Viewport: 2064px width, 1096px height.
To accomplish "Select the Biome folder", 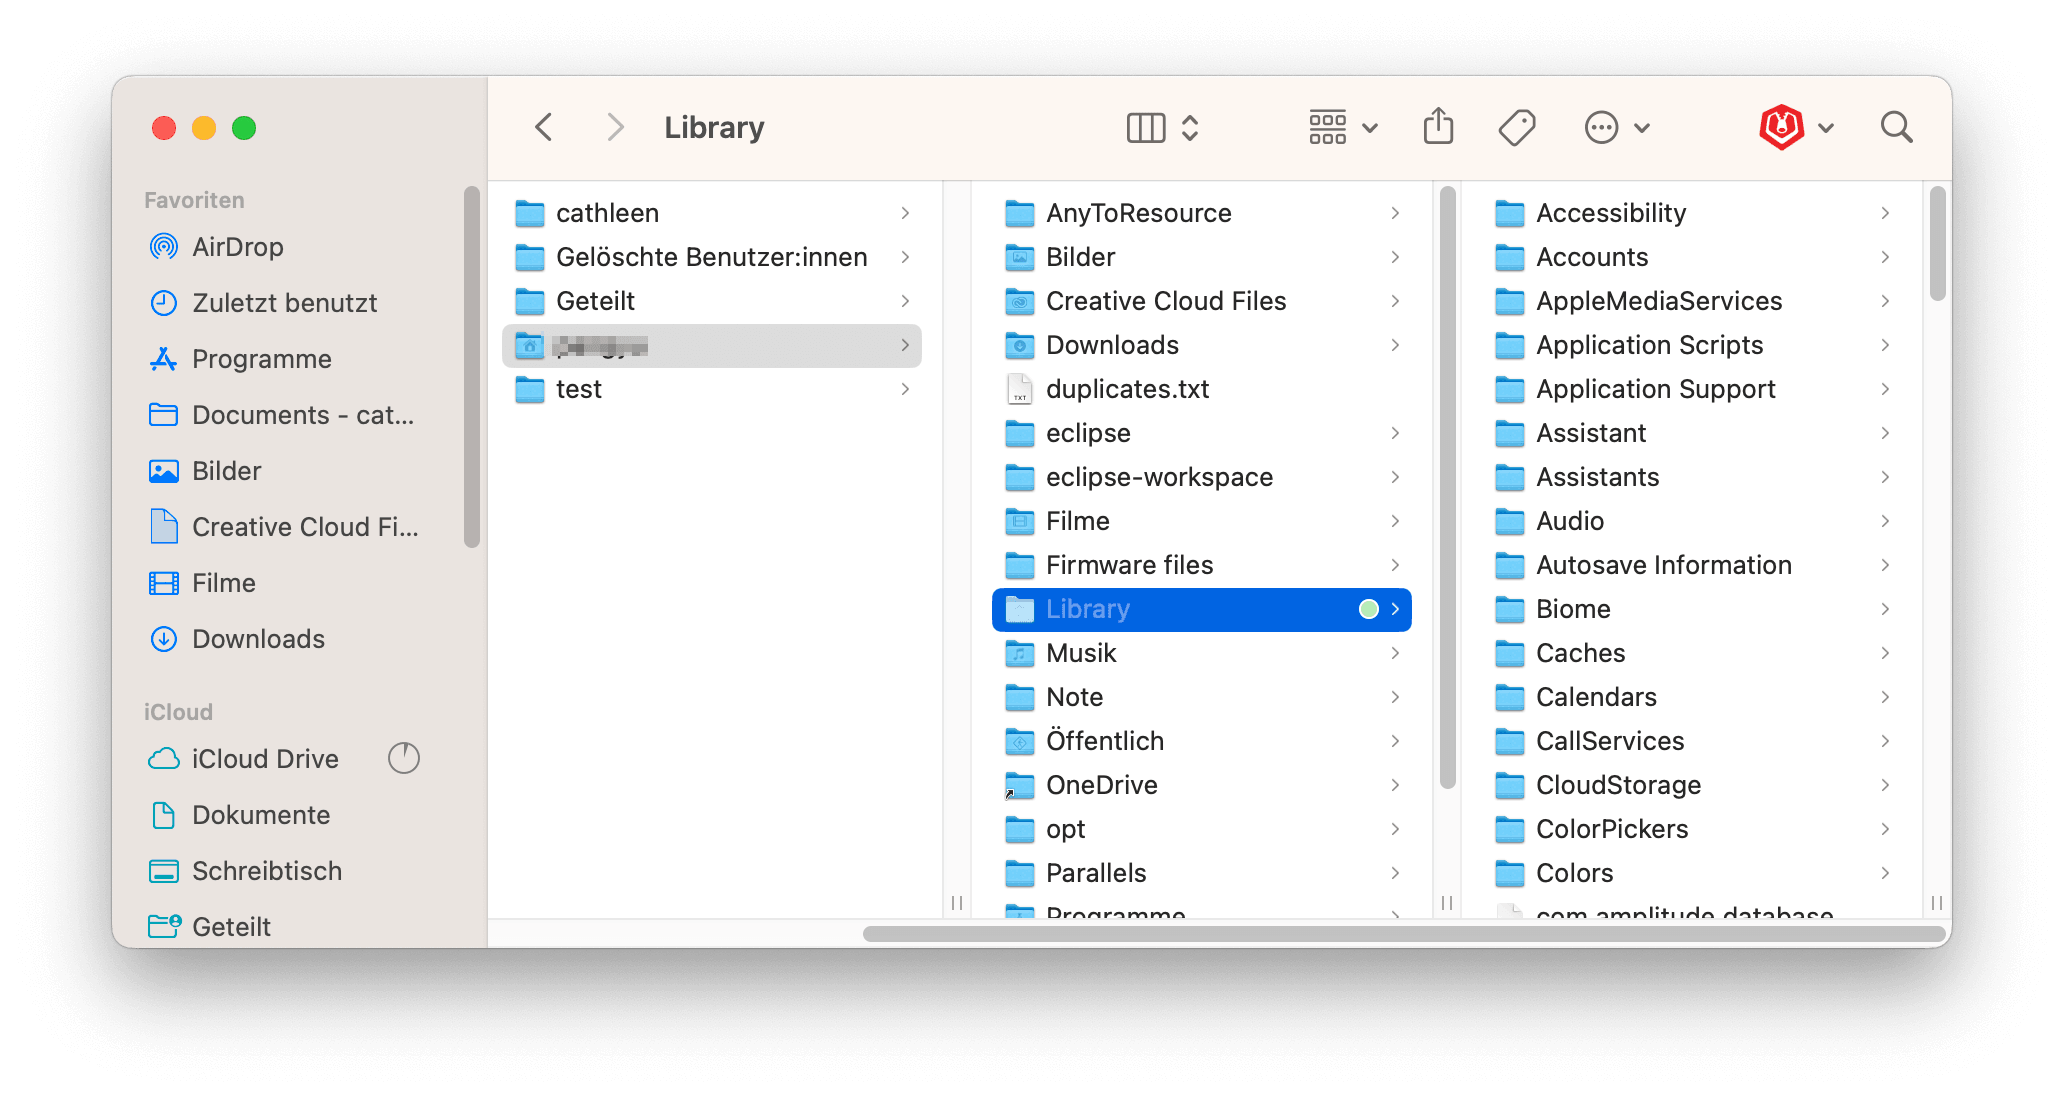I will point(1692,609).
